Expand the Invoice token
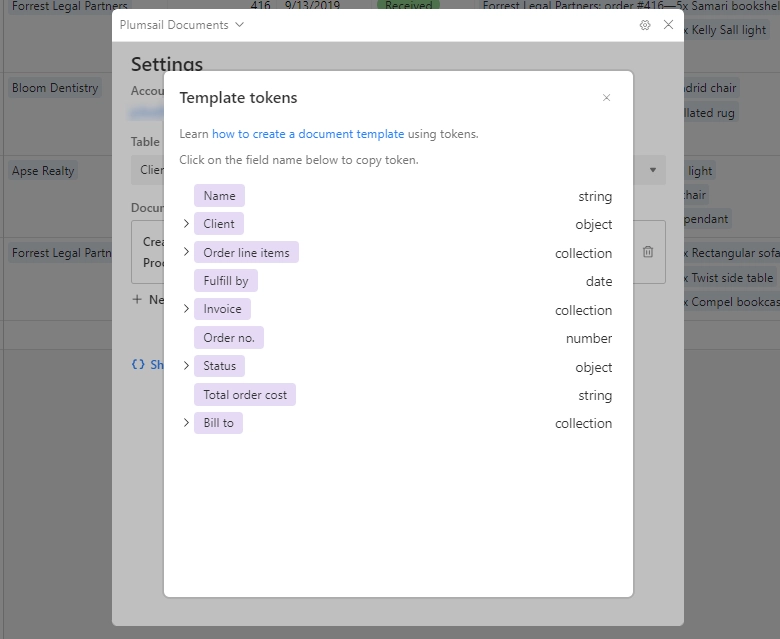The image size is (780, 639). pos(186,309)
